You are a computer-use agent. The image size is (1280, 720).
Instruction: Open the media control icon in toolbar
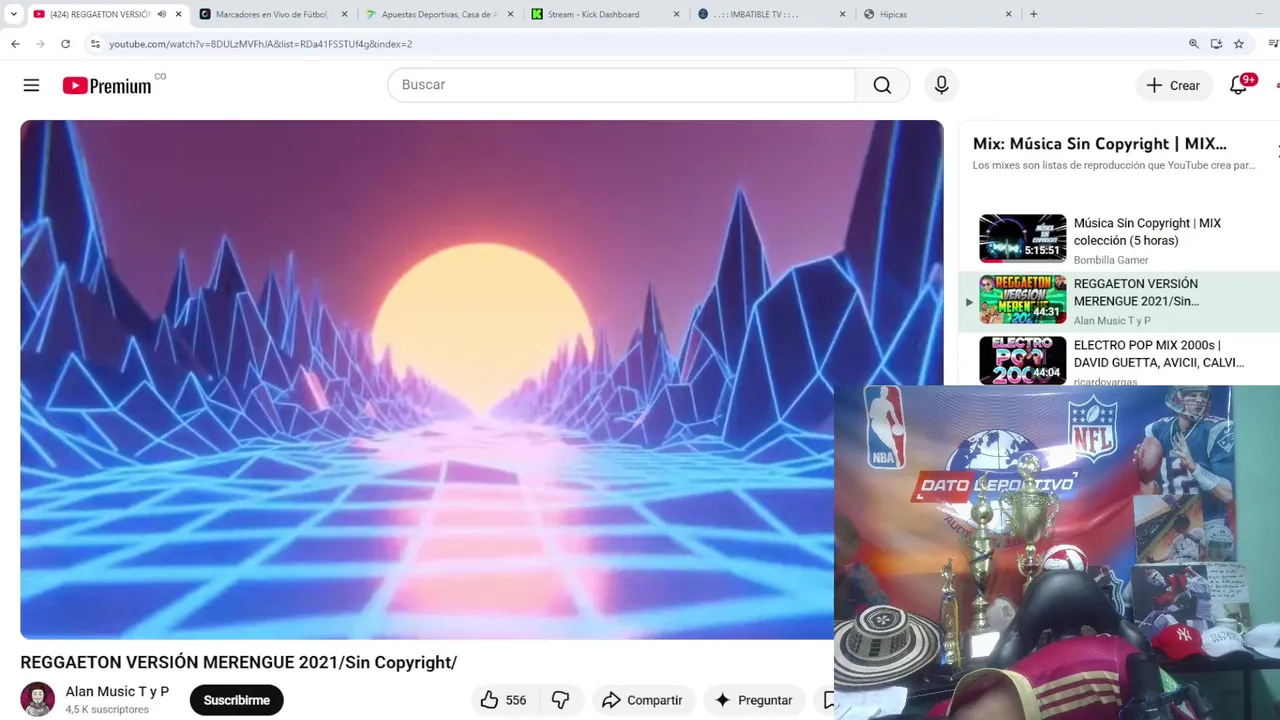pos(1273,44)
